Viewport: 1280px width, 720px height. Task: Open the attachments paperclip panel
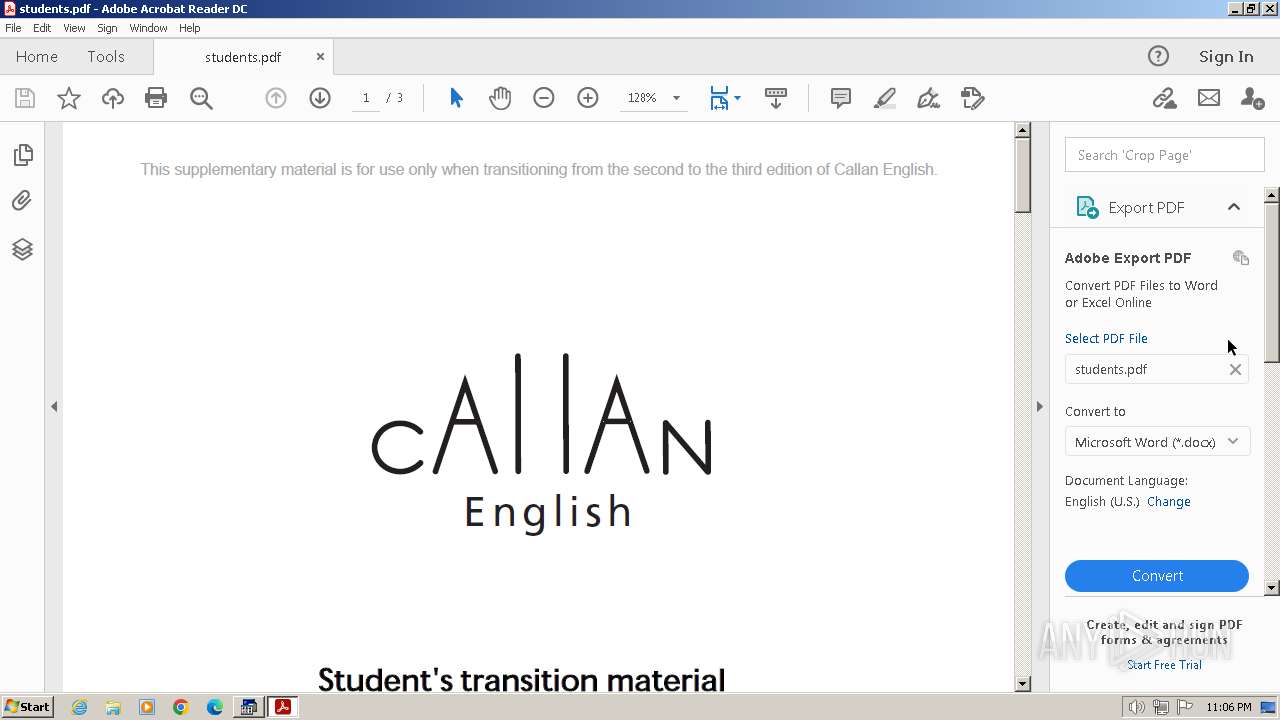click(22, 201)
